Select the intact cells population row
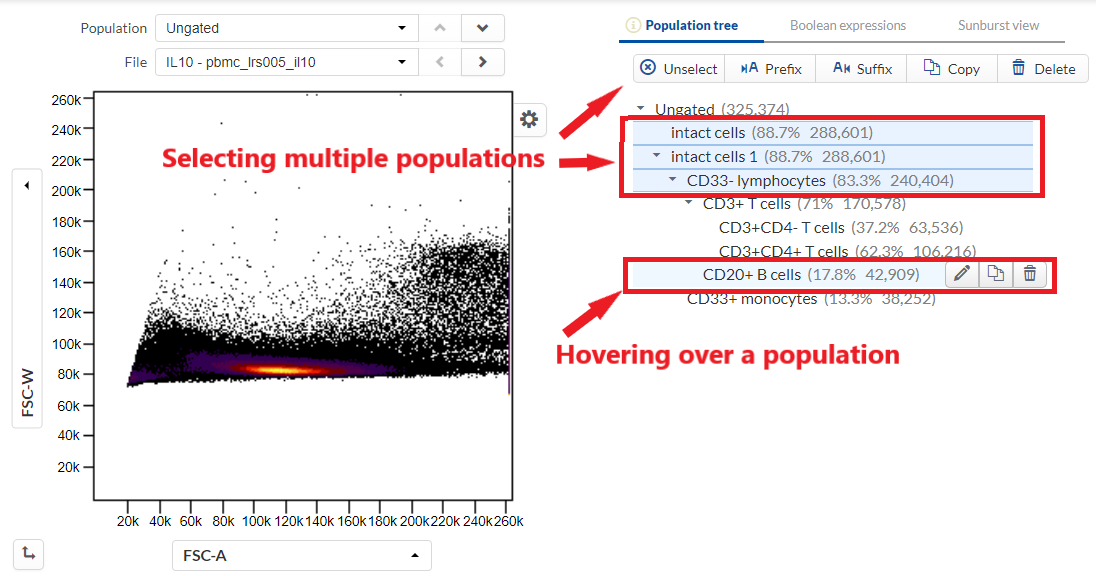Viewport: 1096px width, 576px height. click(x=832, y=133)
